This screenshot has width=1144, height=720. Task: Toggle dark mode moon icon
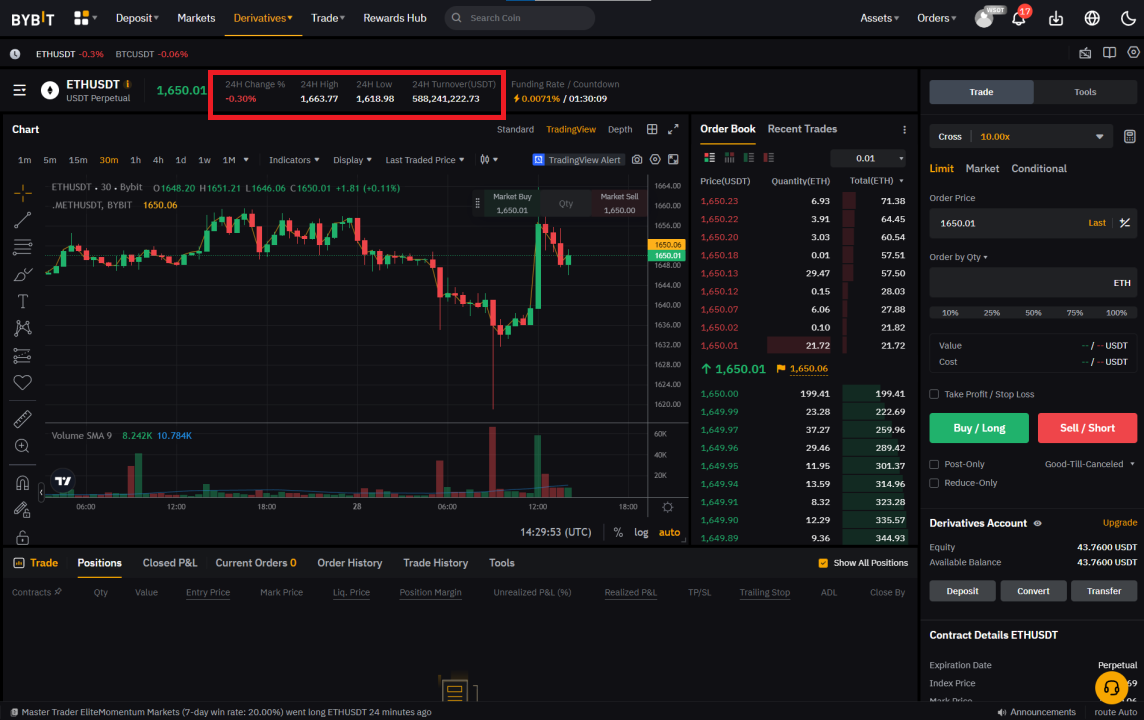(1127, 18)
